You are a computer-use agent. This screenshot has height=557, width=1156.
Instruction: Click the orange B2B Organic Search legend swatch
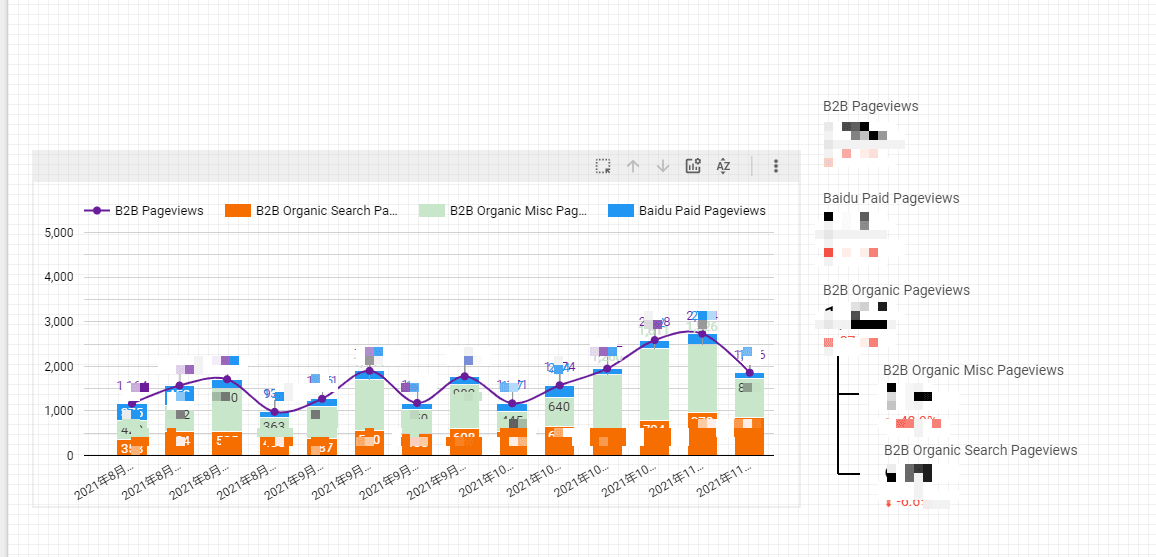[x=236, y=211]
